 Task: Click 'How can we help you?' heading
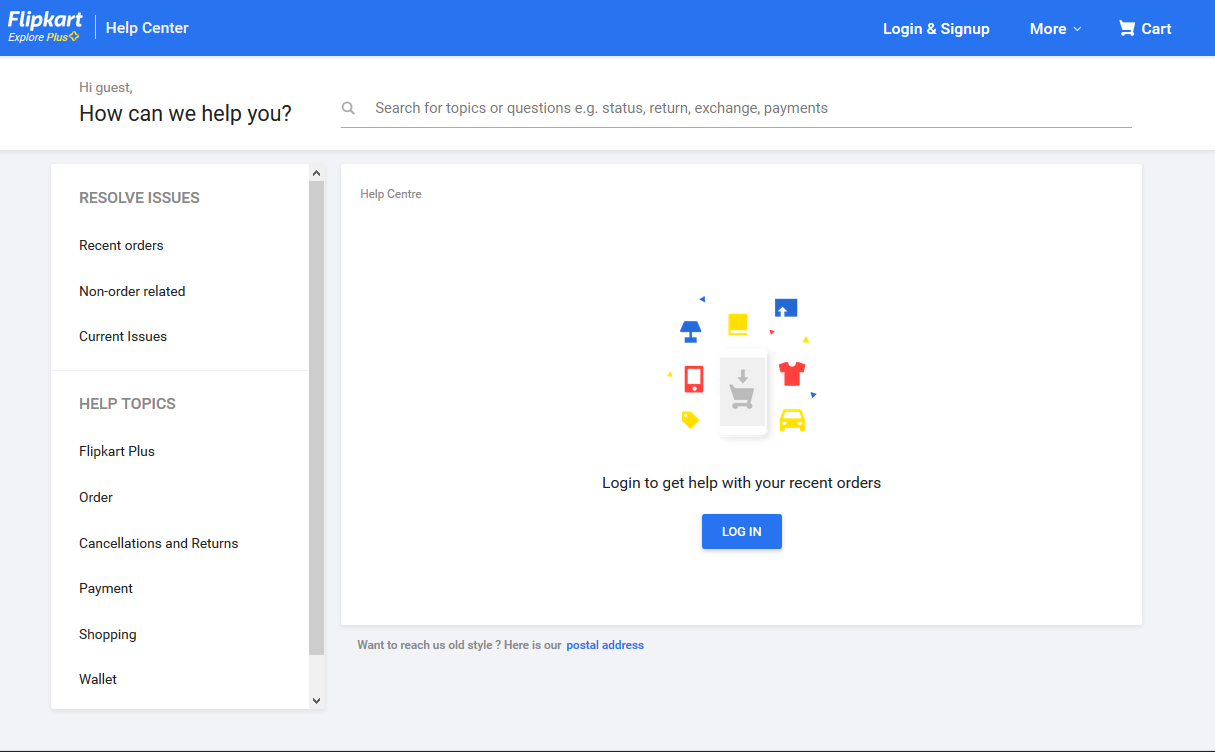point(185,113)
